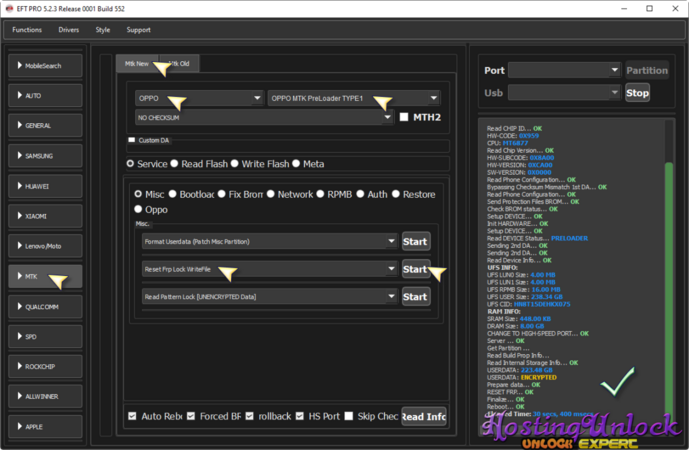Select the APPLE sidebar module
Screen dimensions: 689x450
click(50, 427)
